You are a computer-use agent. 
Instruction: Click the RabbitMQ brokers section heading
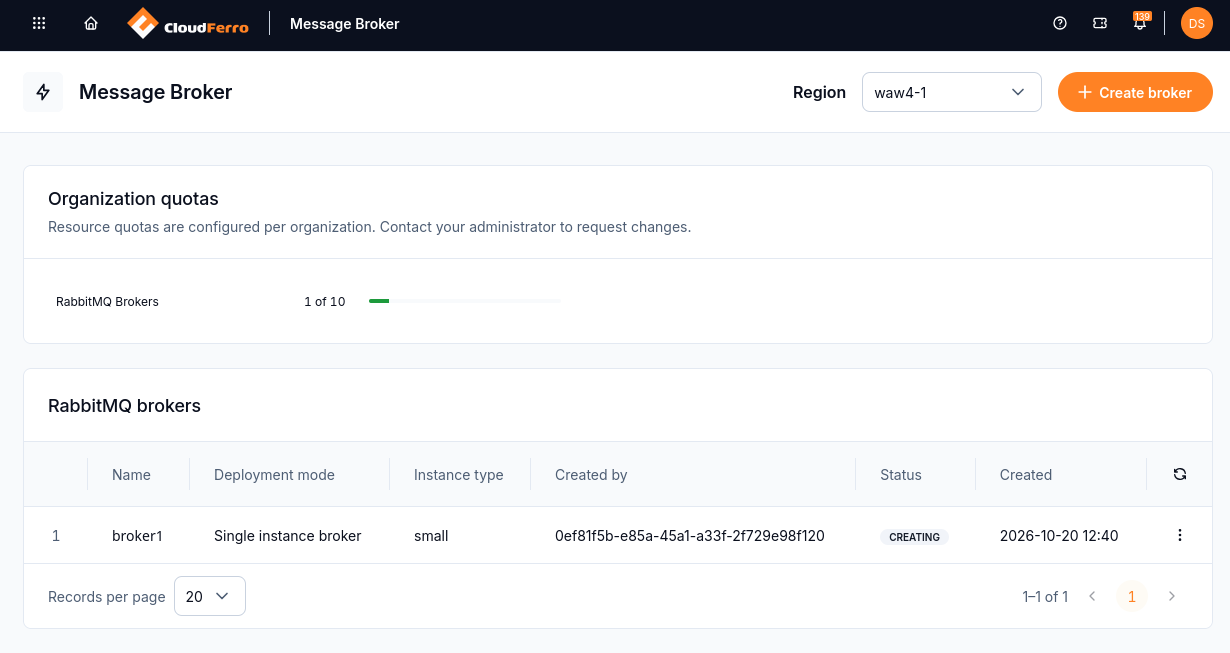click(124, 406)
